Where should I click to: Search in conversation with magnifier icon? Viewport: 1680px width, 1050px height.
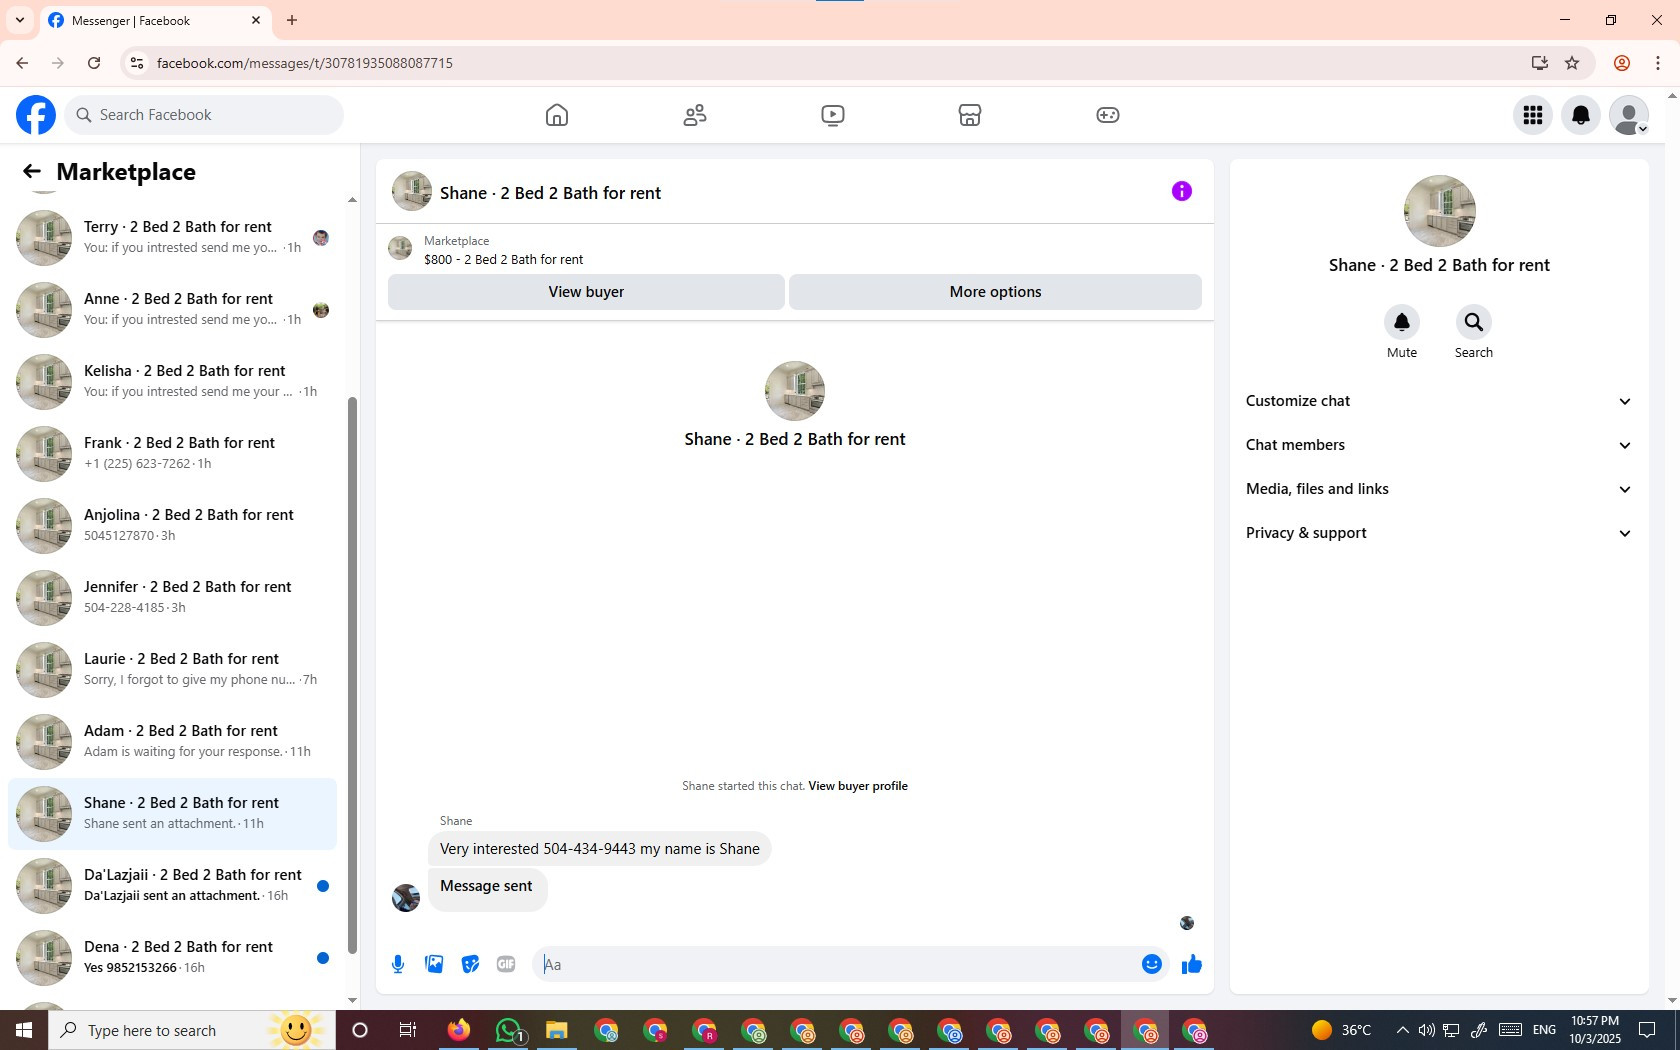pos(1474,322)
